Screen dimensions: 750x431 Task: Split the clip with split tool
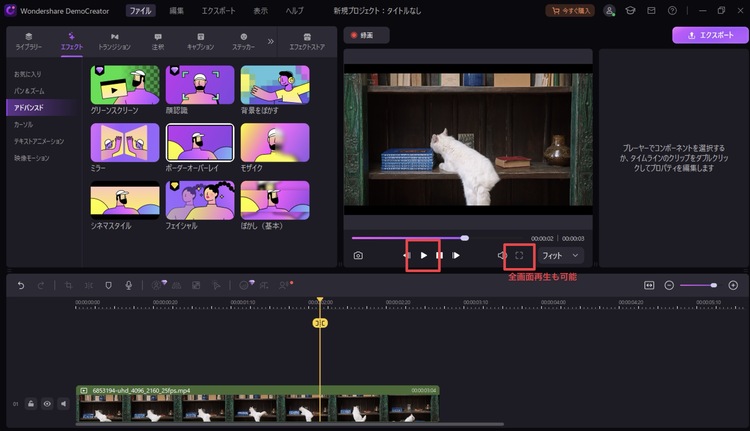point(89,286)
